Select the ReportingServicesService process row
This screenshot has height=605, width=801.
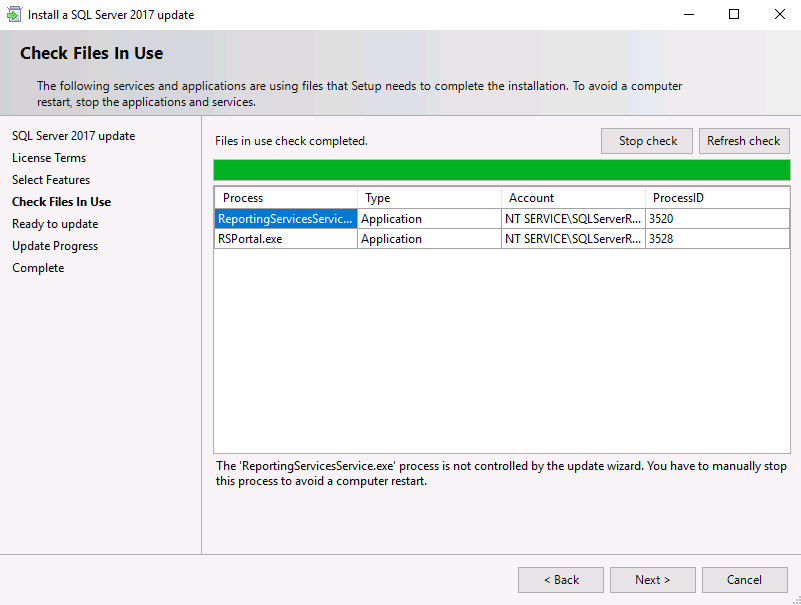(x=502, y=219)
